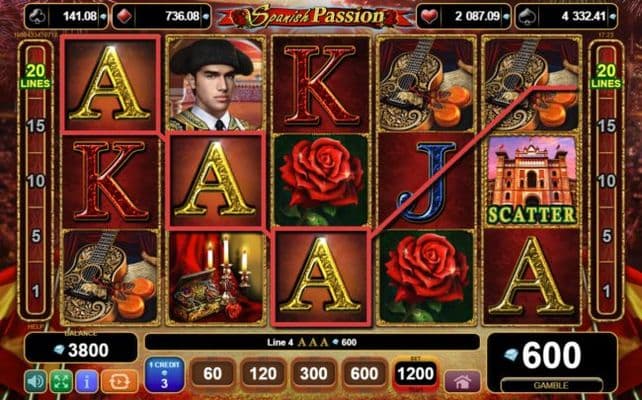642x400 pixels.
Task: Open the 1 Credit denomination selector
Action: pyautogui.click(x=164, y=374)
